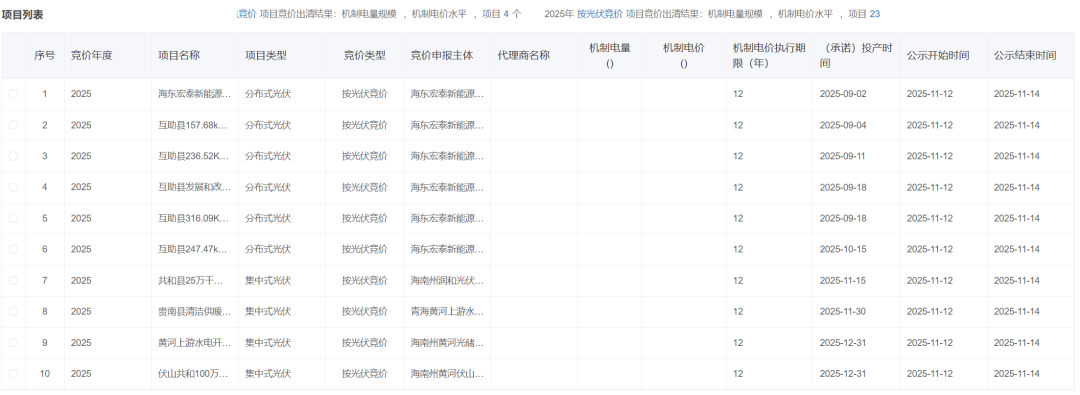This screenshot has height=395, width=1080.
Task: Click 公示开始时间 2025-11-12 in row 6
Action: 930,249
